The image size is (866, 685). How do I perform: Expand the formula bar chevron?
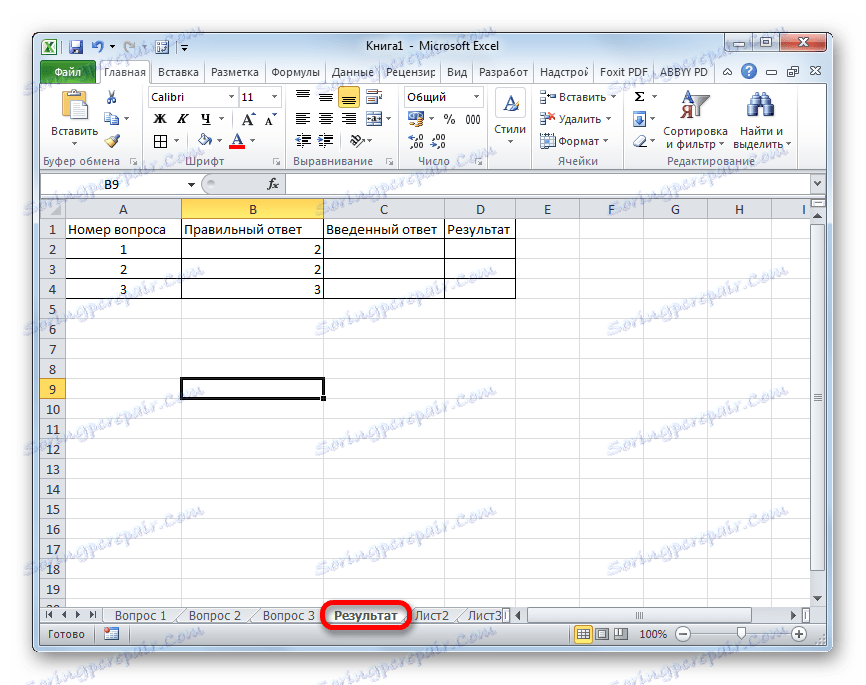click(818, 183)
